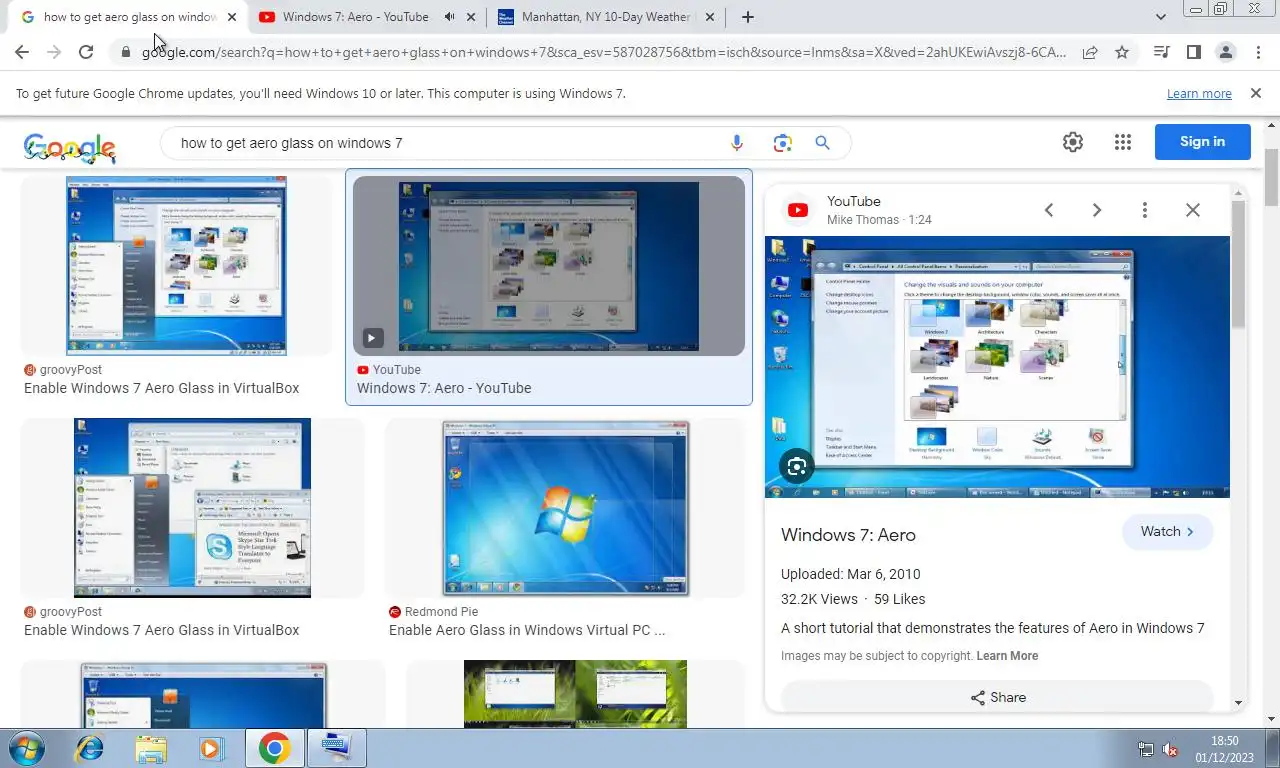Screen dimensions: 1280x768
Task: Click the Sign in button
Action: coord(1202,142)
